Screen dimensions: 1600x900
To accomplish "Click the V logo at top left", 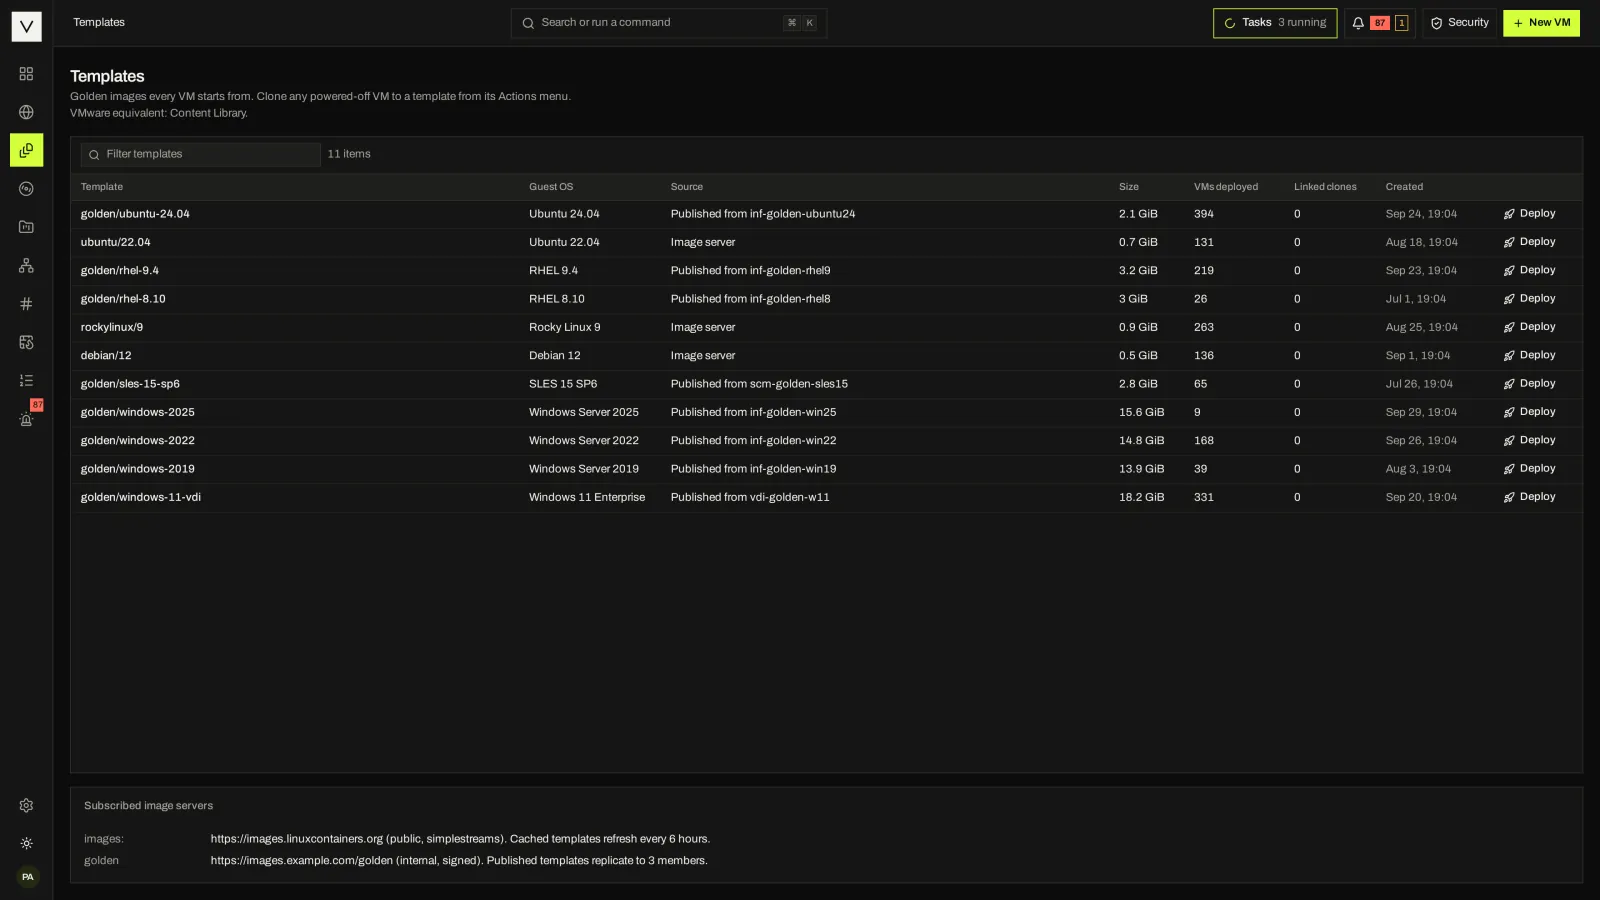I will (x=26, y=26).
